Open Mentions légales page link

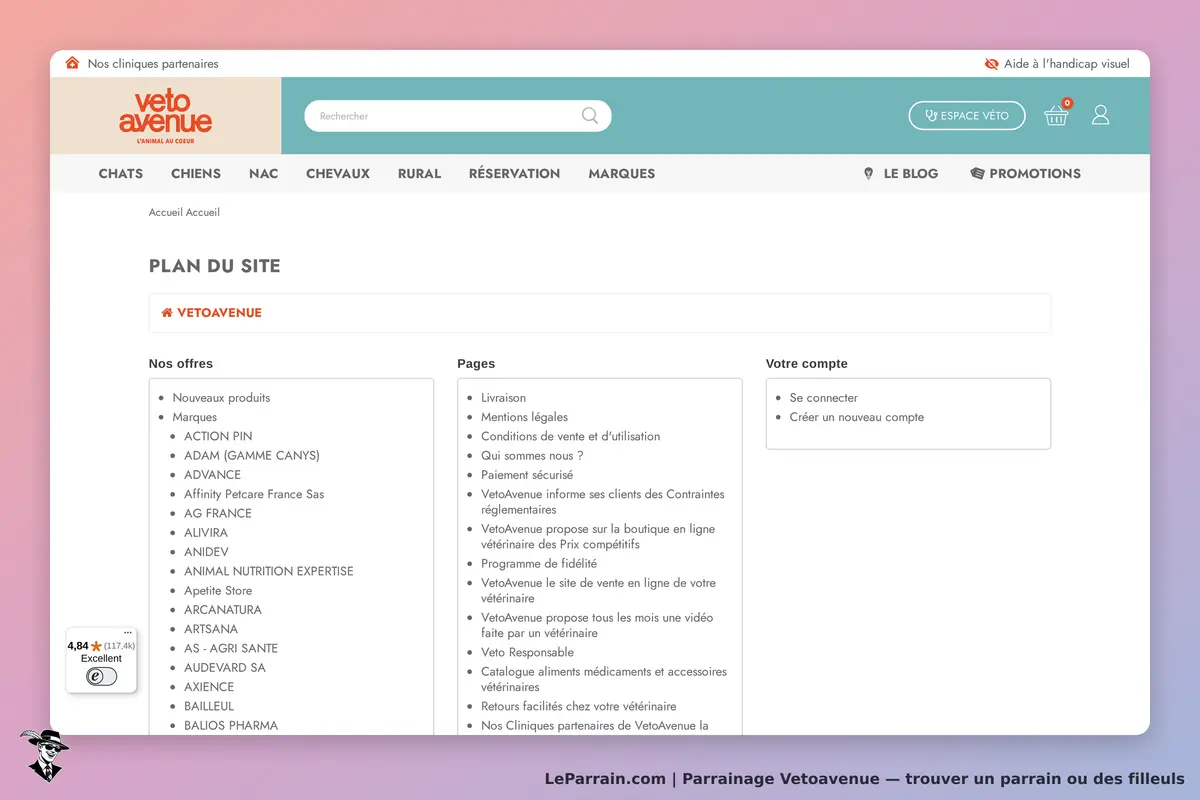[524, 417]
